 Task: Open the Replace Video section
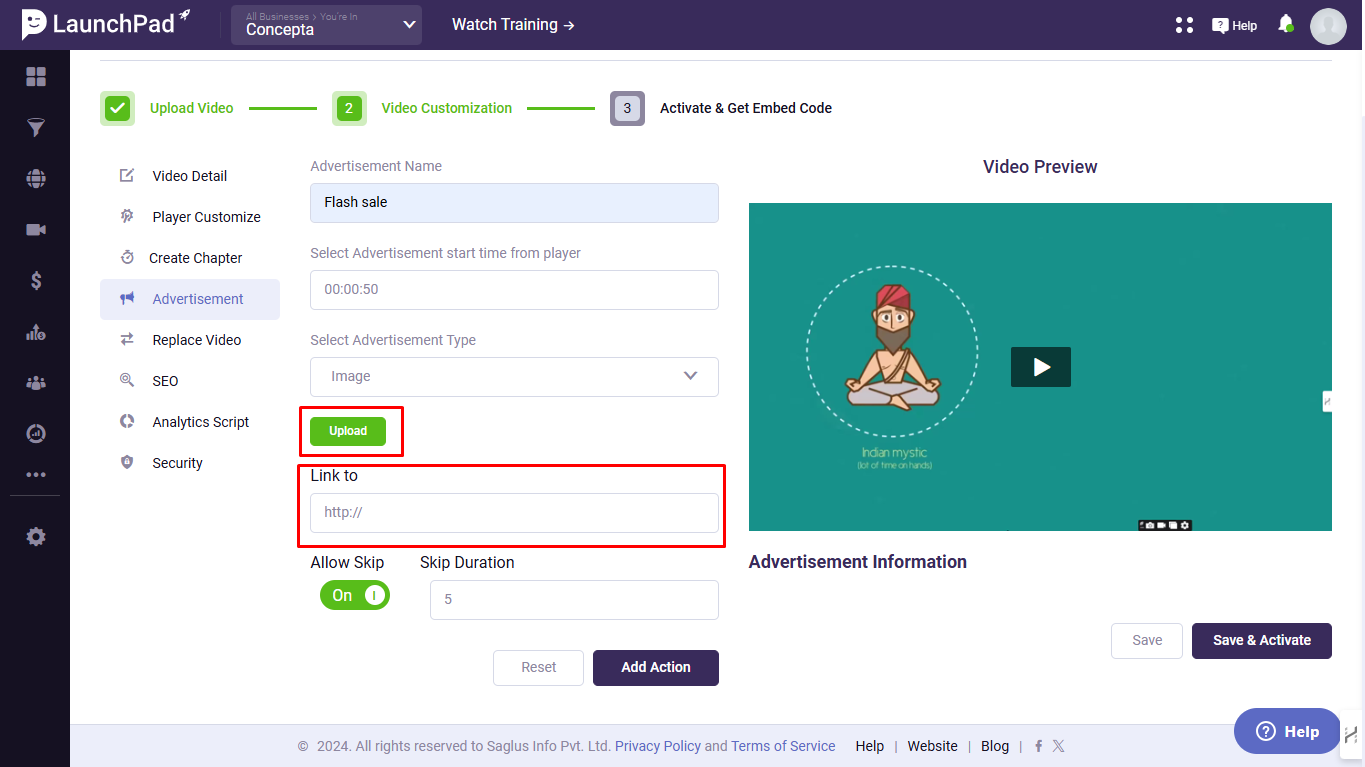click(x=190, y=340)
